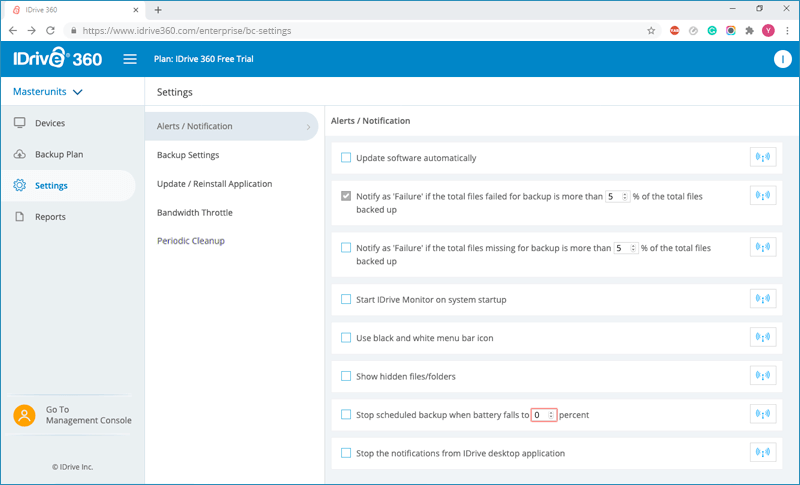Image resolution: width=800 pixels, height=485 pixels.
Task: Click 'Plan: IDrive 360 Free Trial' text
Action: 204,59
